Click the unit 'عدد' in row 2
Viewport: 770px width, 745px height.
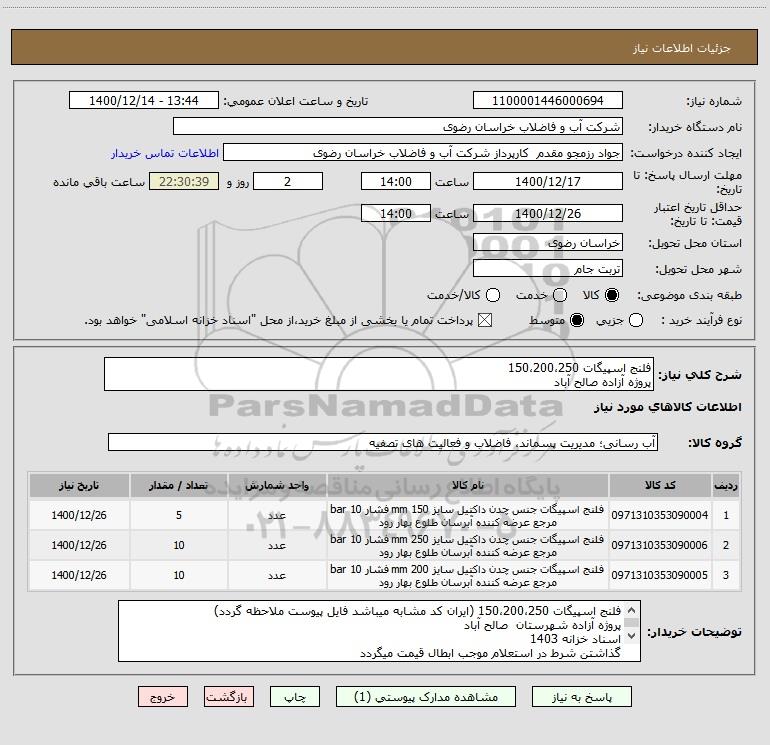(277, 546)
